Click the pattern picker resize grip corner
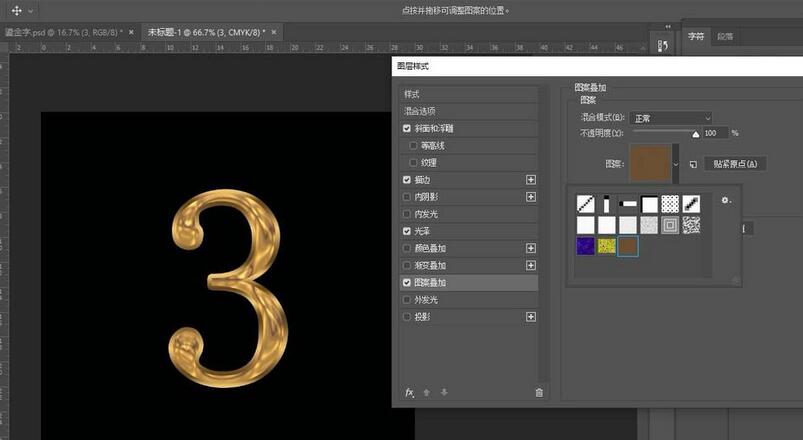 (735, 280)
